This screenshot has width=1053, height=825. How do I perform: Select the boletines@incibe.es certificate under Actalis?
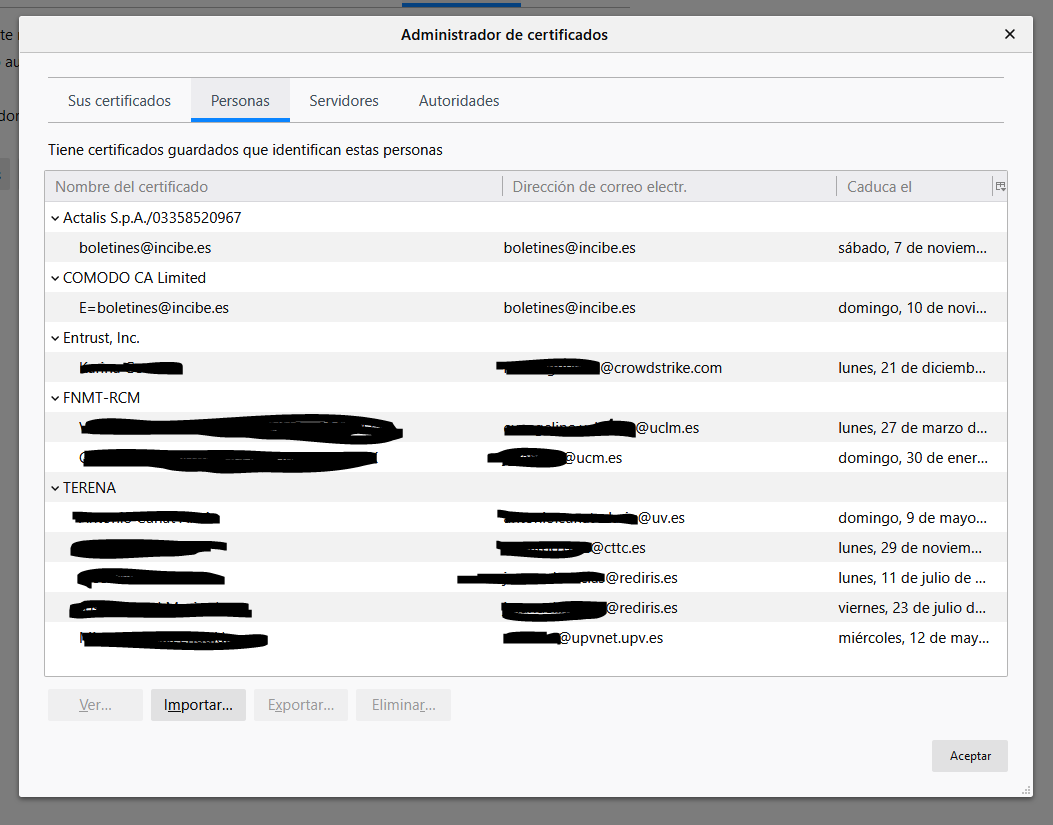tap(145, 248)
